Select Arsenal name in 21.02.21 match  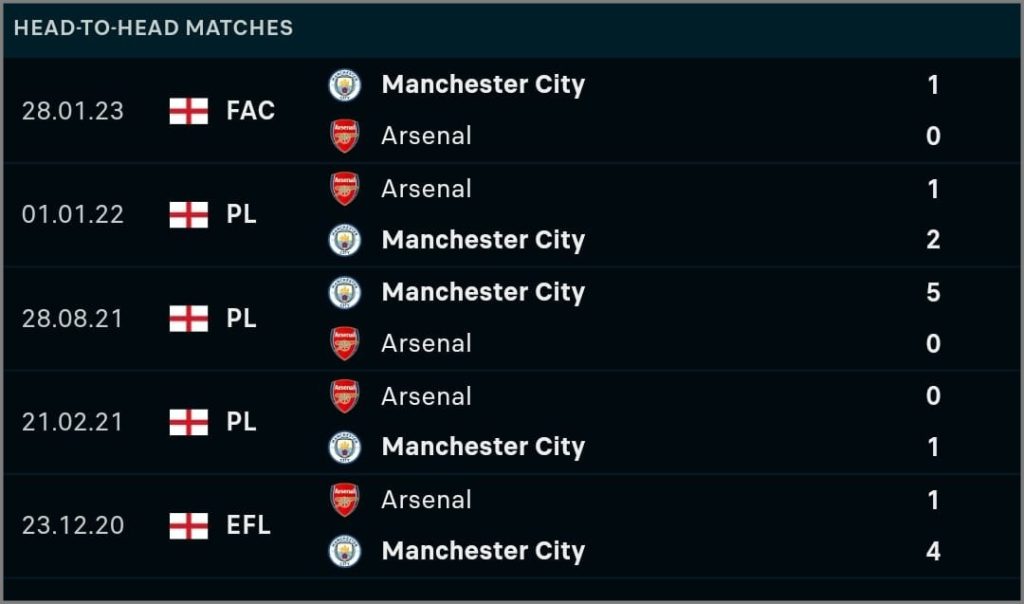coord(426,396)
